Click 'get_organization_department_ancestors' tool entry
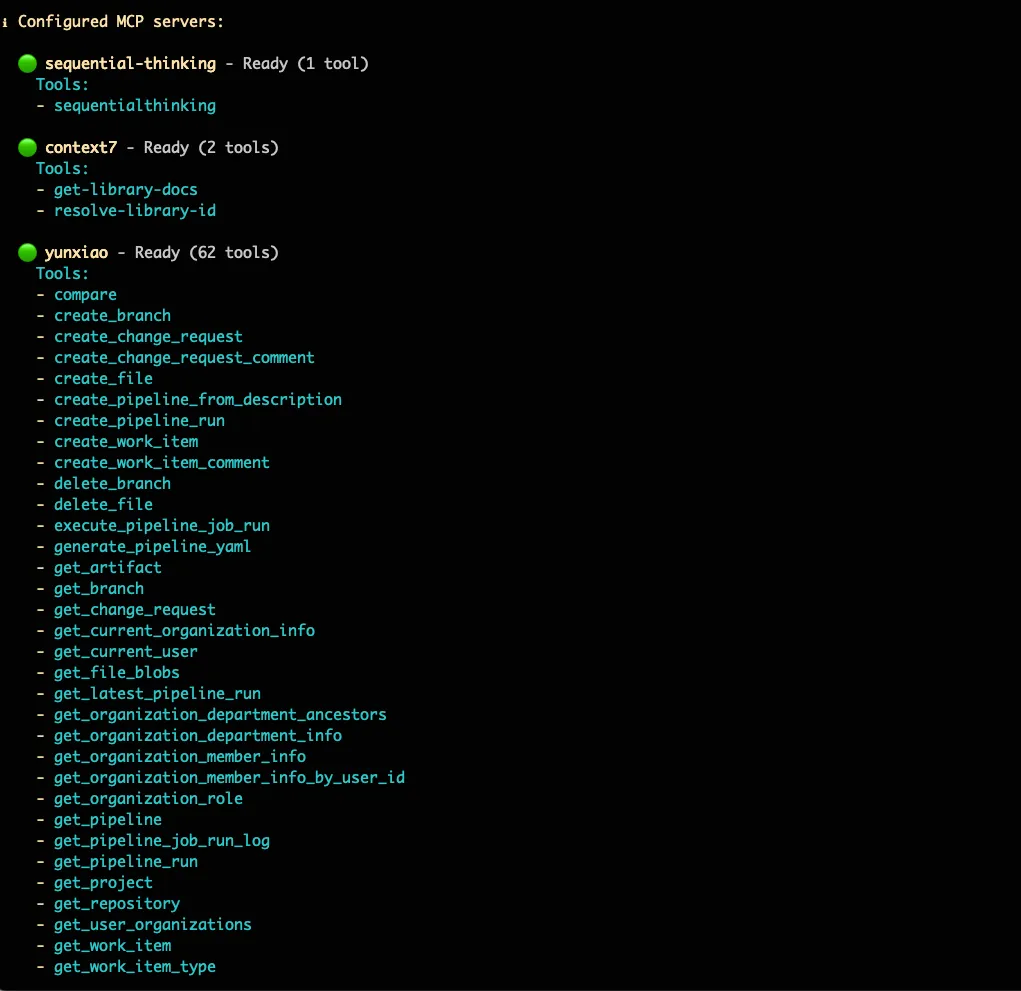Viewport: 1021px width, 991px height. [220, 715]
